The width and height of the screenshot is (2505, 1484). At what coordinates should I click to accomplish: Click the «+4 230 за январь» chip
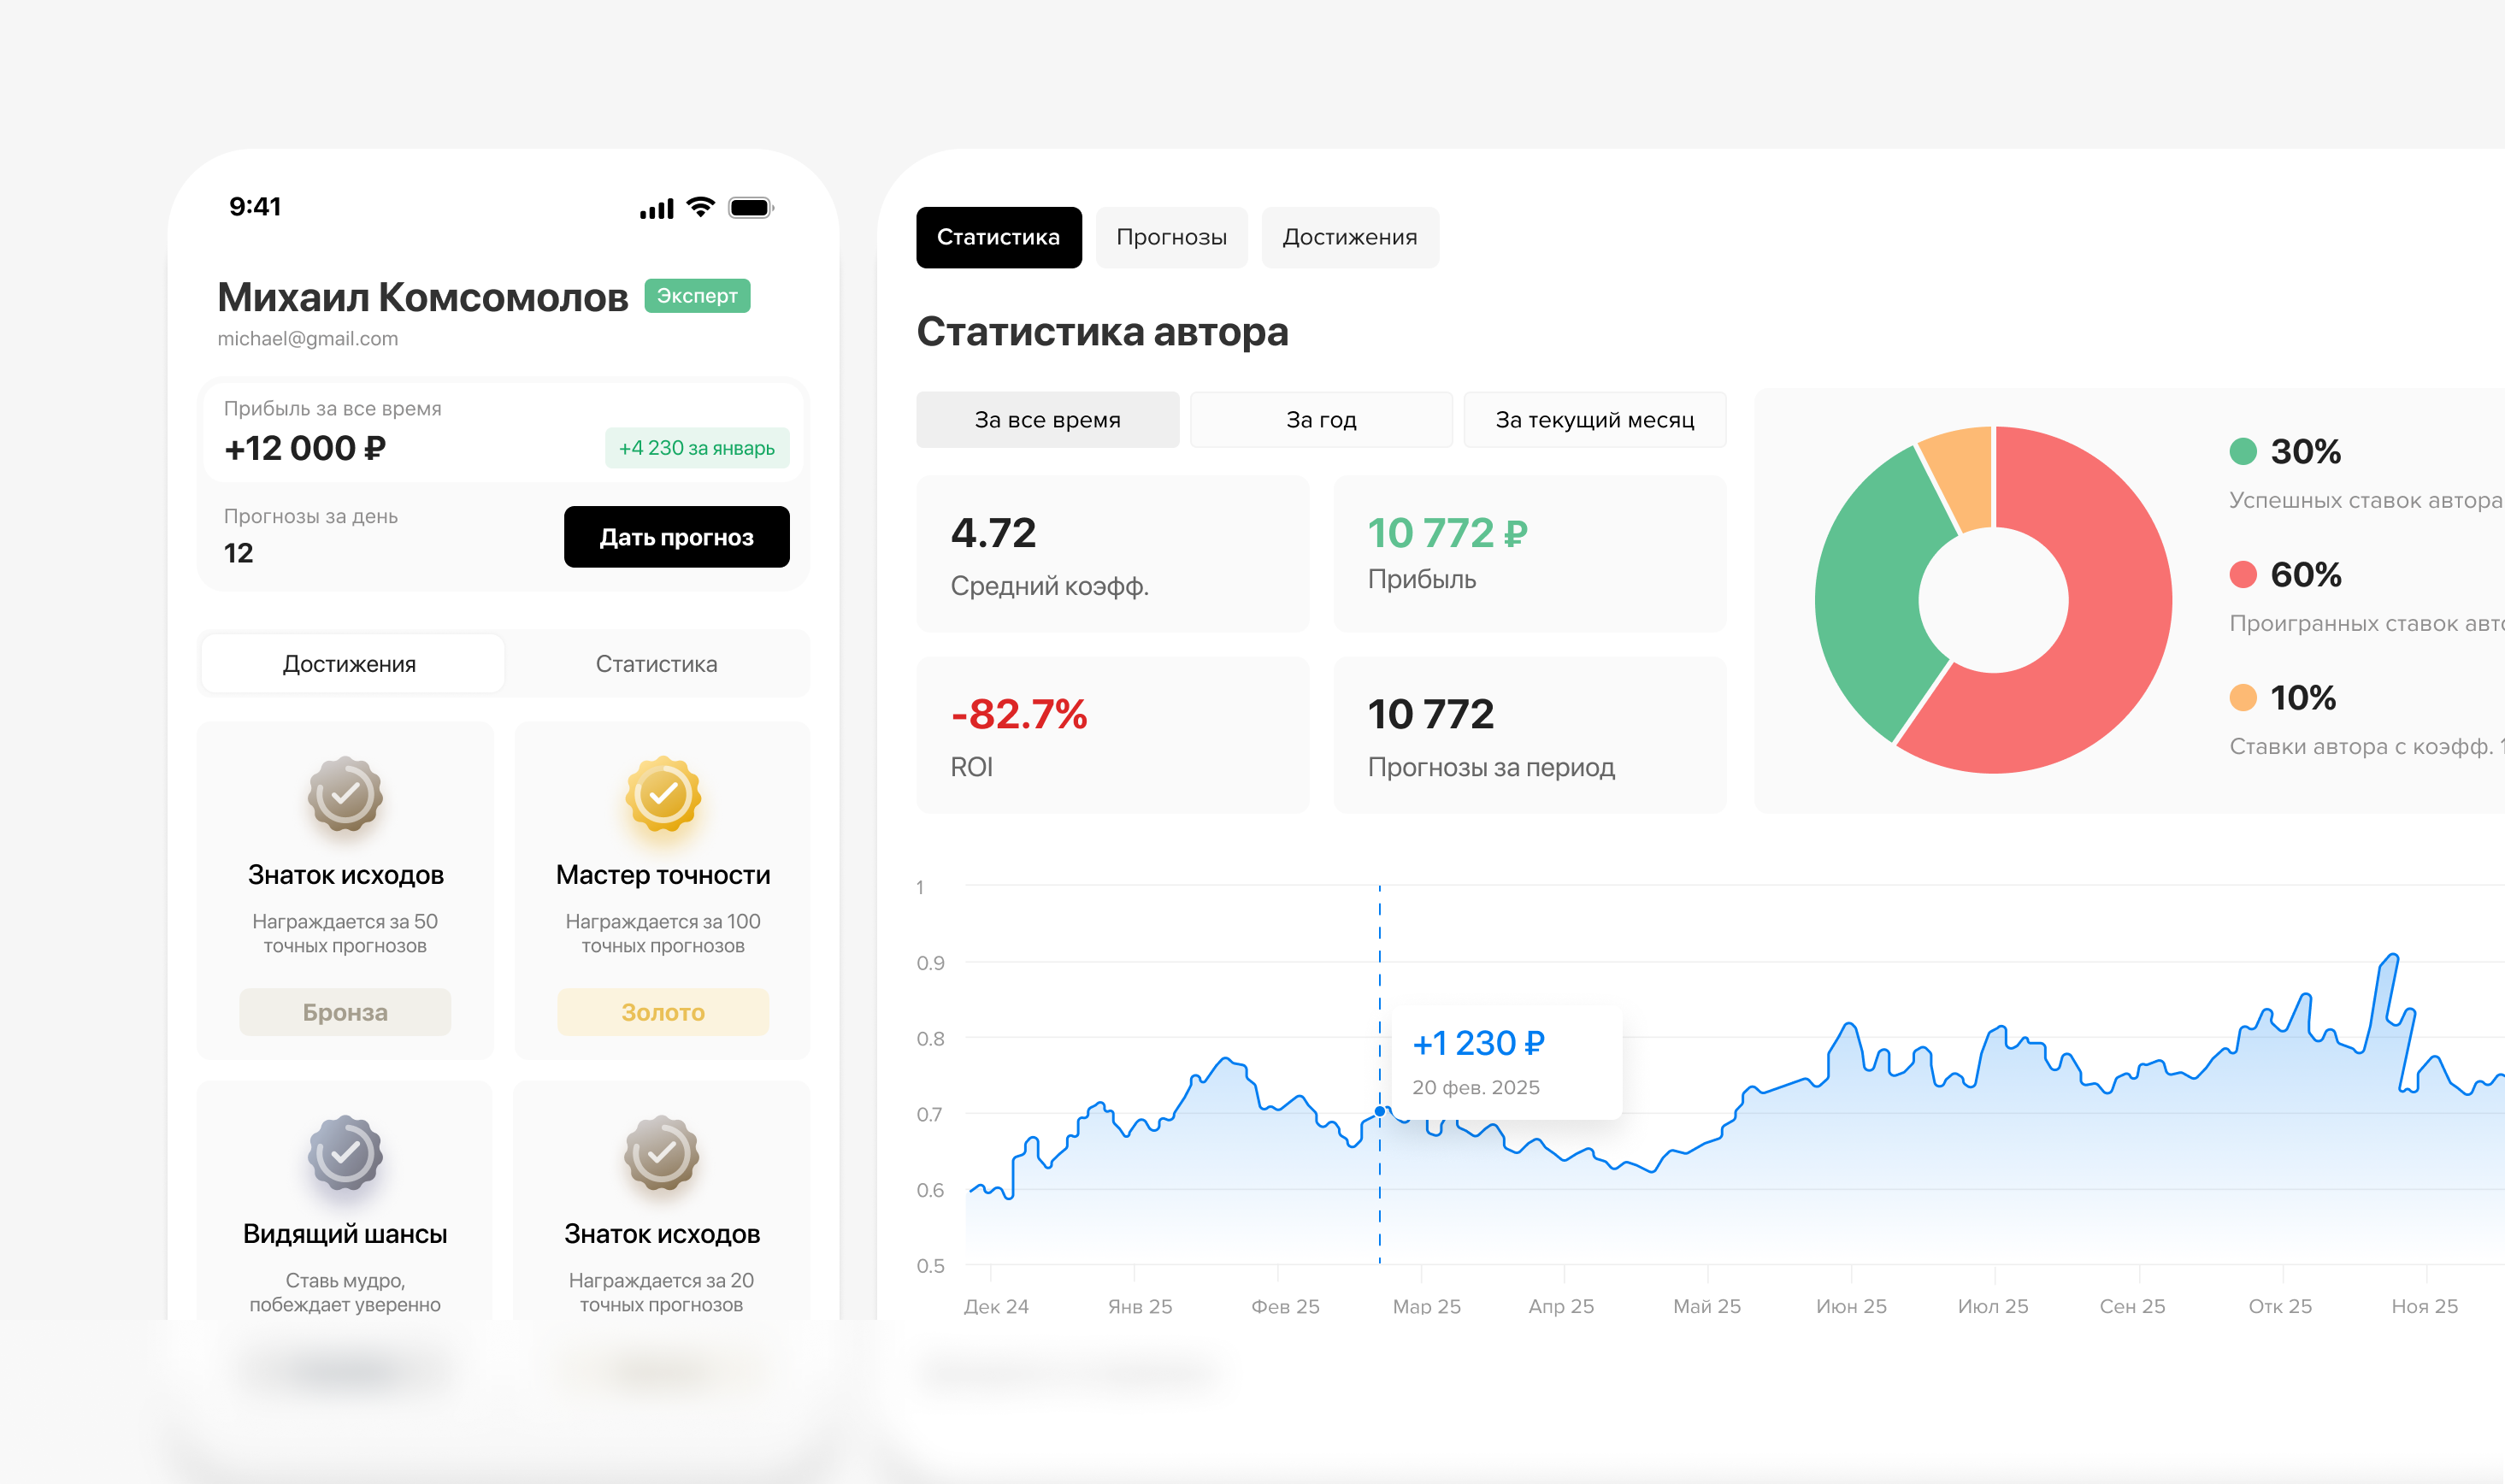click(x=697, y=448)
